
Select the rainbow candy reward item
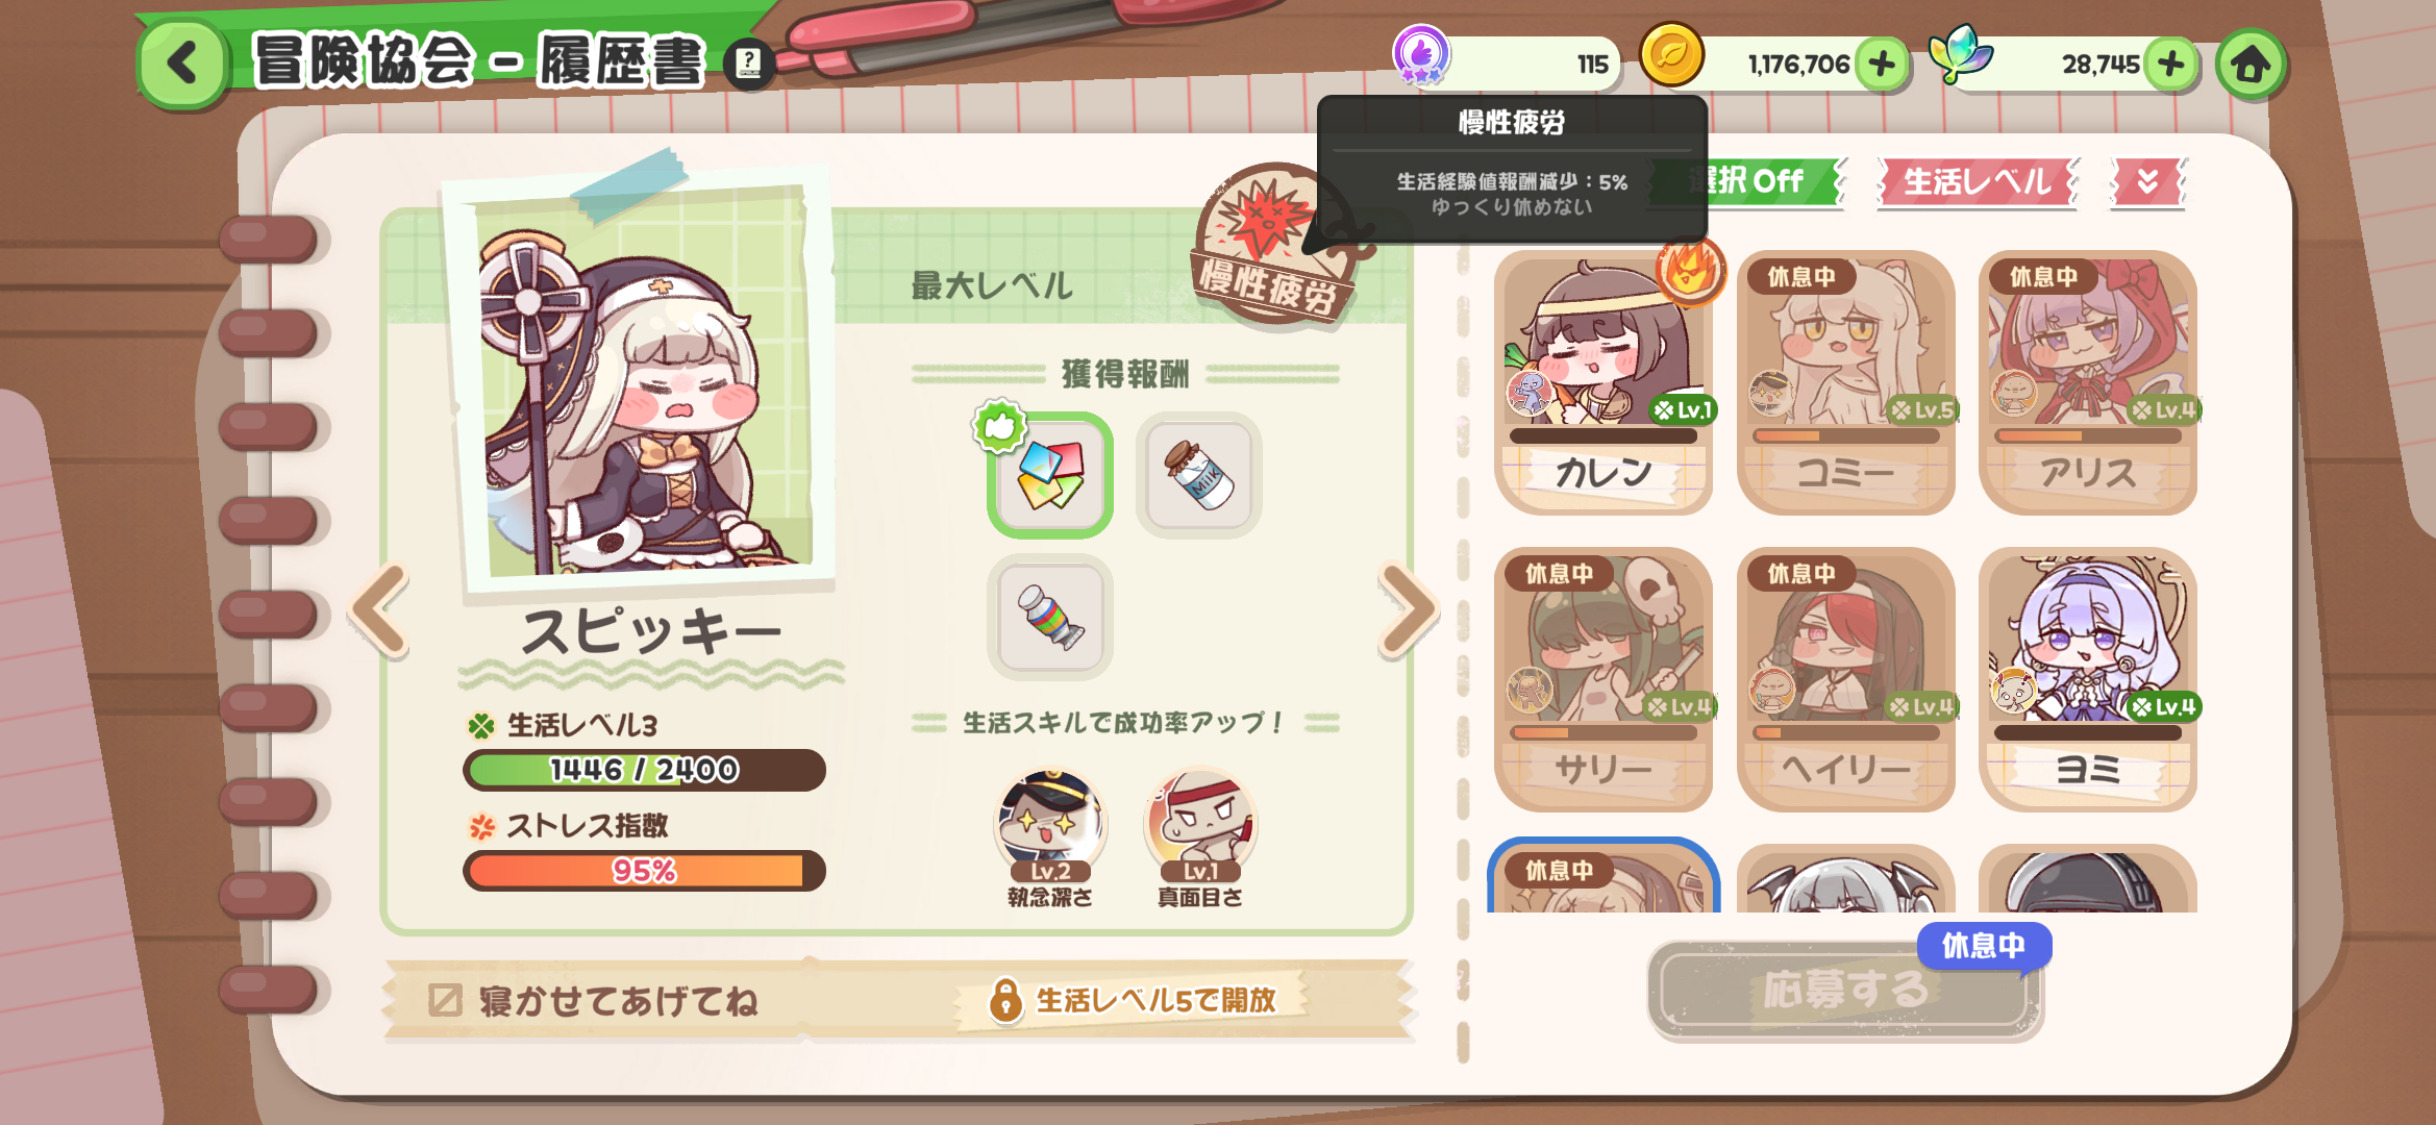(1049, 617)
